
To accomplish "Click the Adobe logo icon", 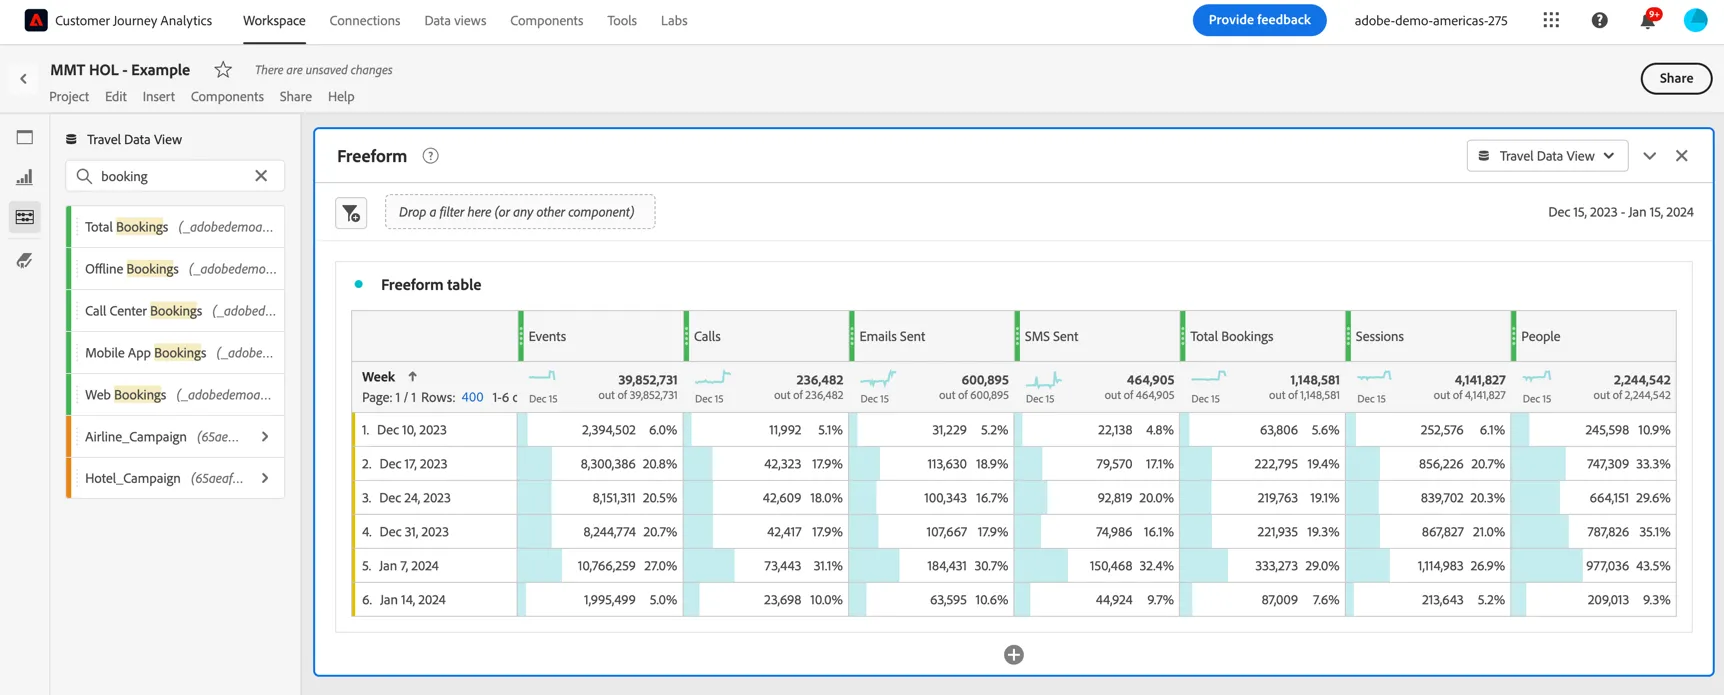I will (36, 20).
